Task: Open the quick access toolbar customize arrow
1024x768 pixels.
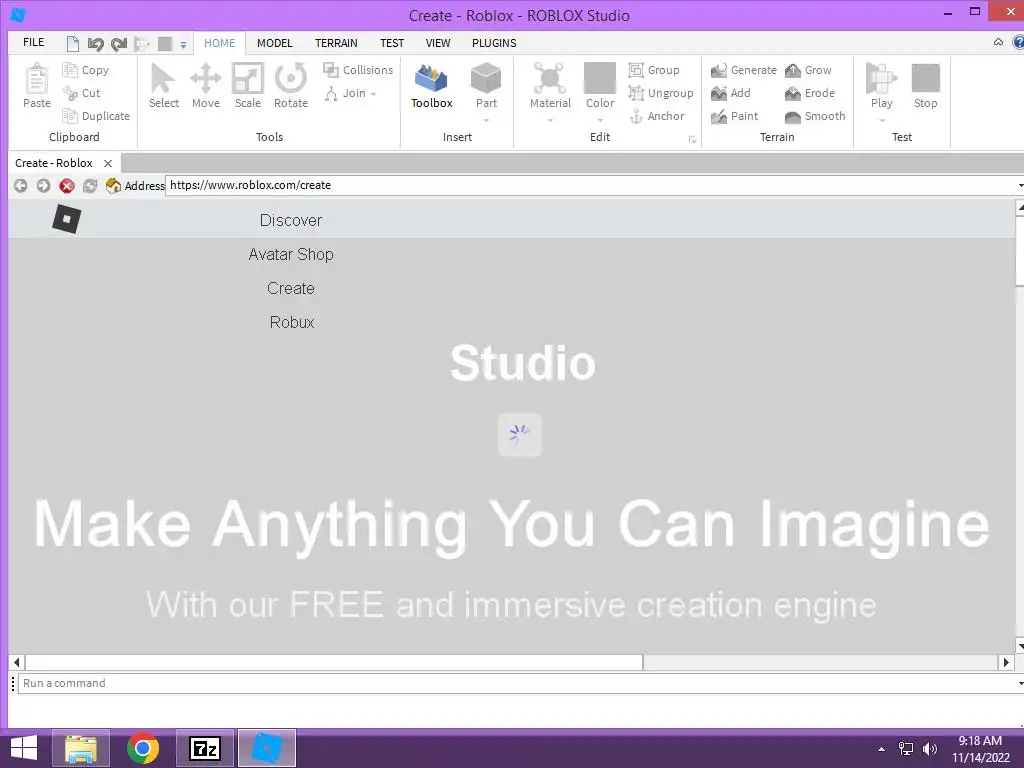Action: 184,44
